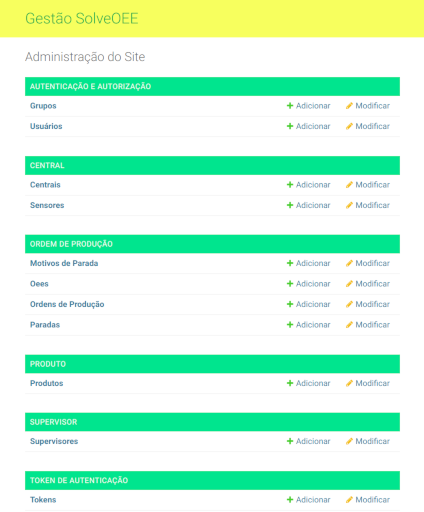The image size is (424, 512).
Task: Click the pencil icon in Sensores row
Action: [x=349, y=205]
